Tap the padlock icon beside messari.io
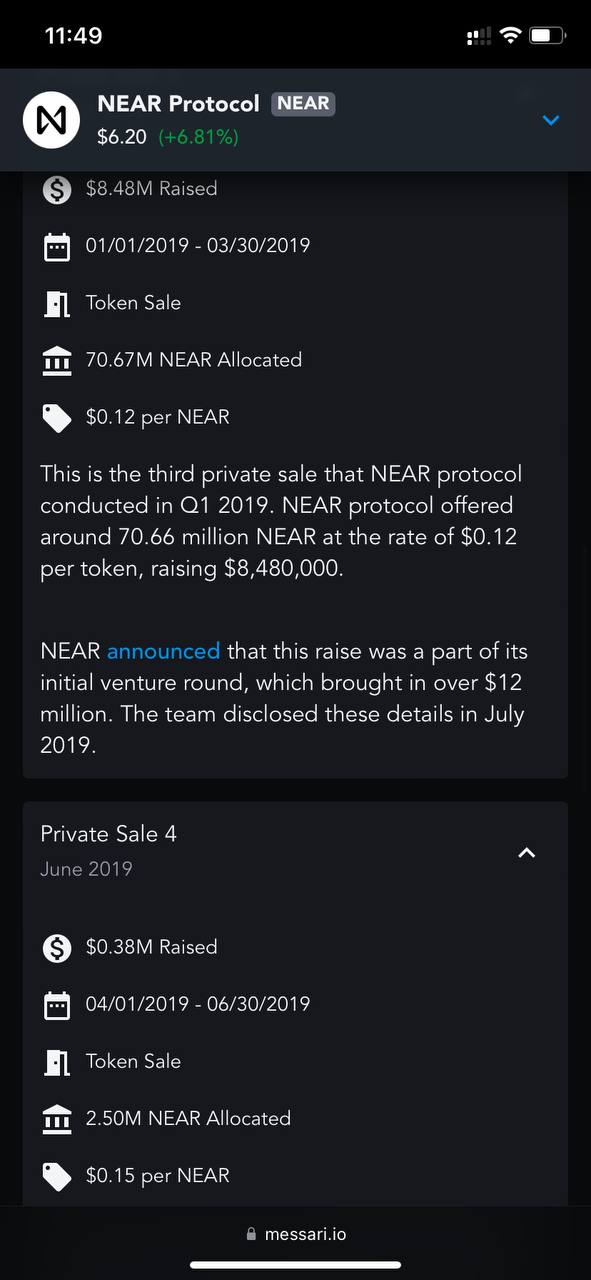This screenshot has height=1280, width=591. pos(251,1234)
